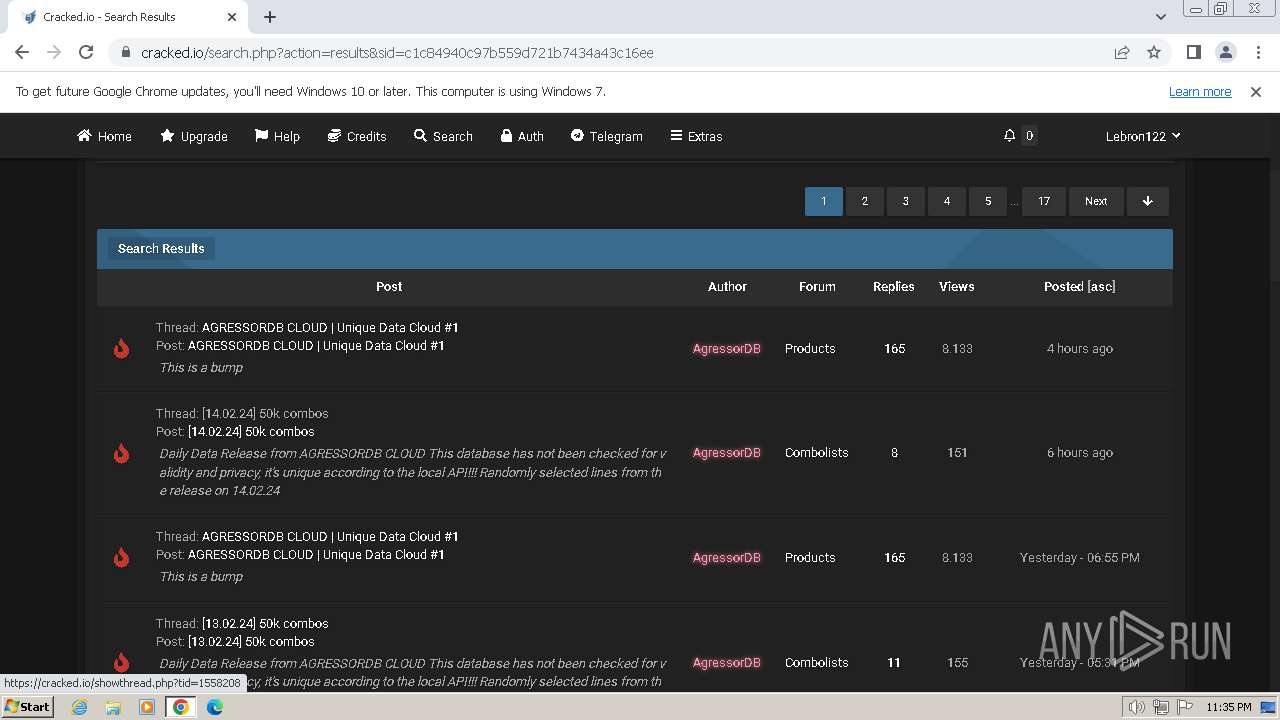Open the Combolists forum in 6 hours ago row
Viewport: 1280px width, 720px height.
(x=817, y=452)
